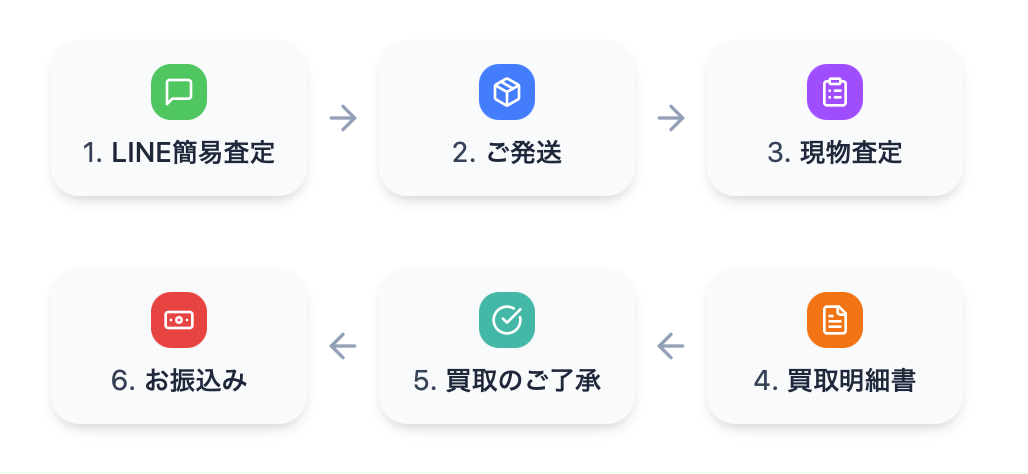
Task: Click arrow between 買取のご了承 and お振込み
Action: click(x=343, y=346)
